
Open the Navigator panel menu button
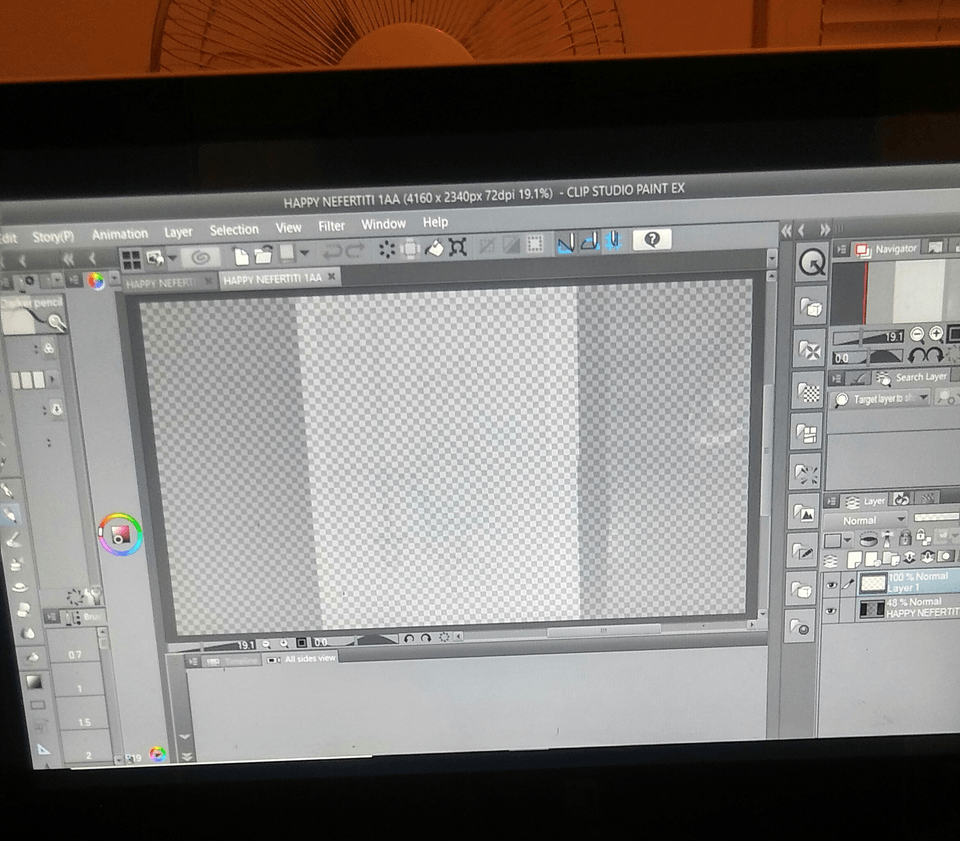click(842, 250)
